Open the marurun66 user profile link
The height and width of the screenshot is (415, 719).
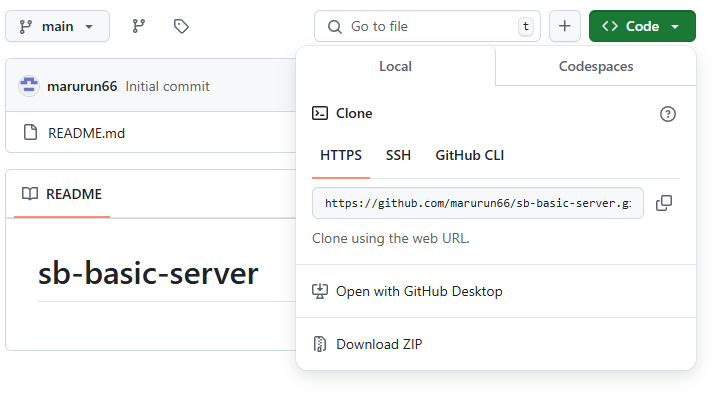click(x=82, y=86)
